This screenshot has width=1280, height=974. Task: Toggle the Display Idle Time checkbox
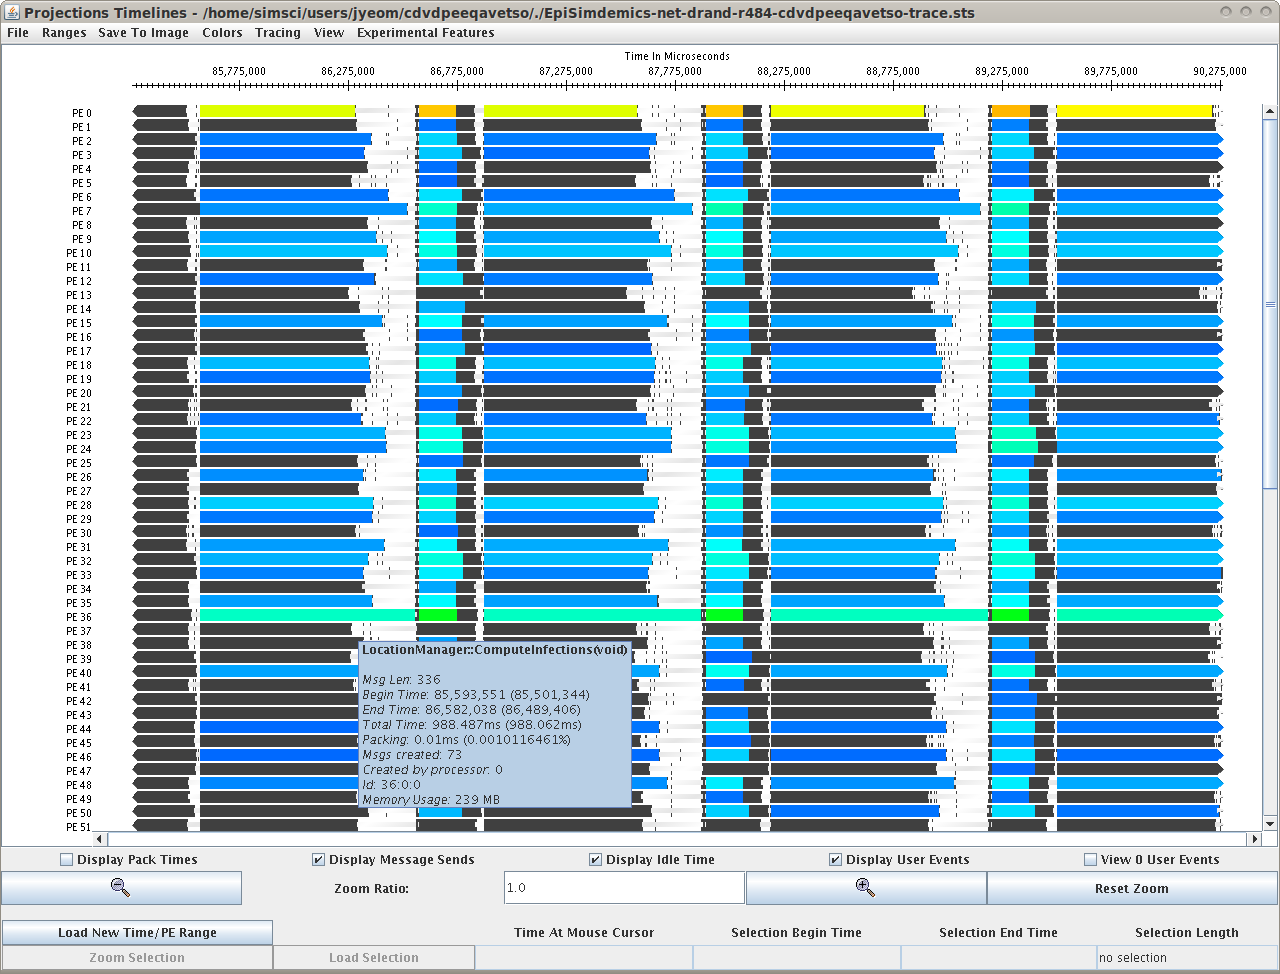(596, 859)
